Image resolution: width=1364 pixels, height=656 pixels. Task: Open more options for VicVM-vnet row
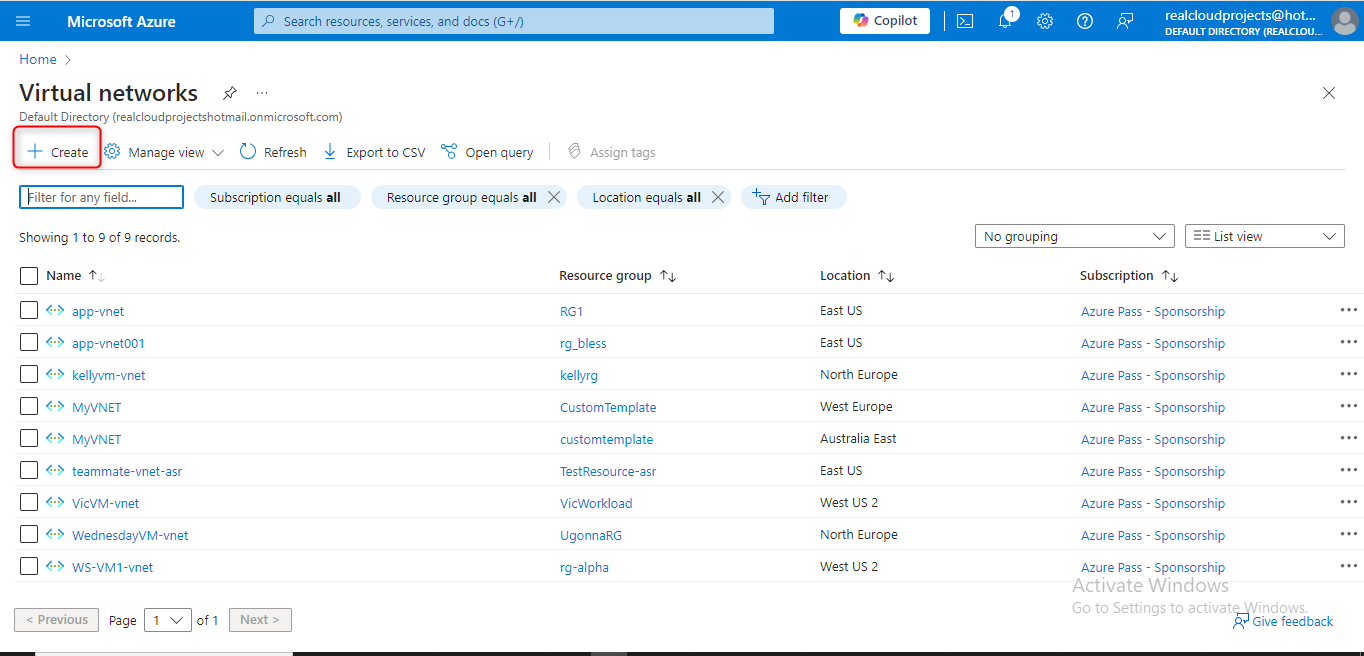(1349, 502)
